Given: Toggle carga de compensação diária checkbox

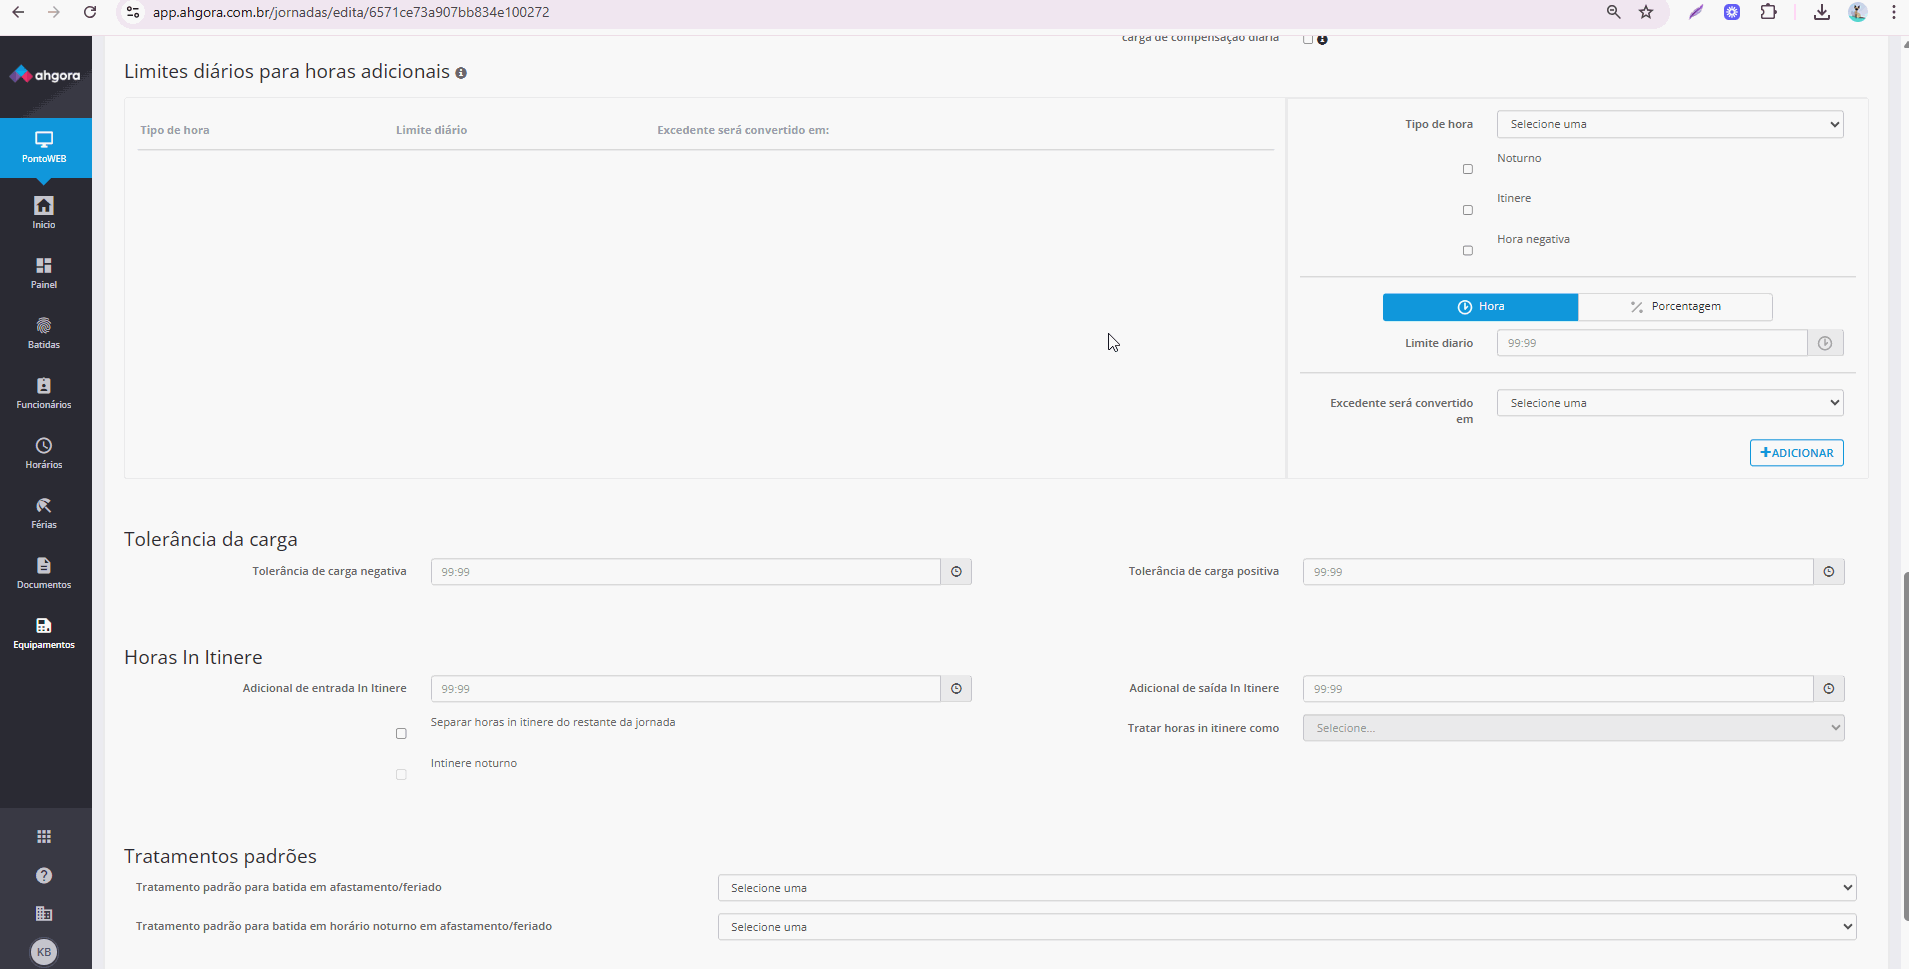Looking at the screenshot, I should tap(1308, 40).
